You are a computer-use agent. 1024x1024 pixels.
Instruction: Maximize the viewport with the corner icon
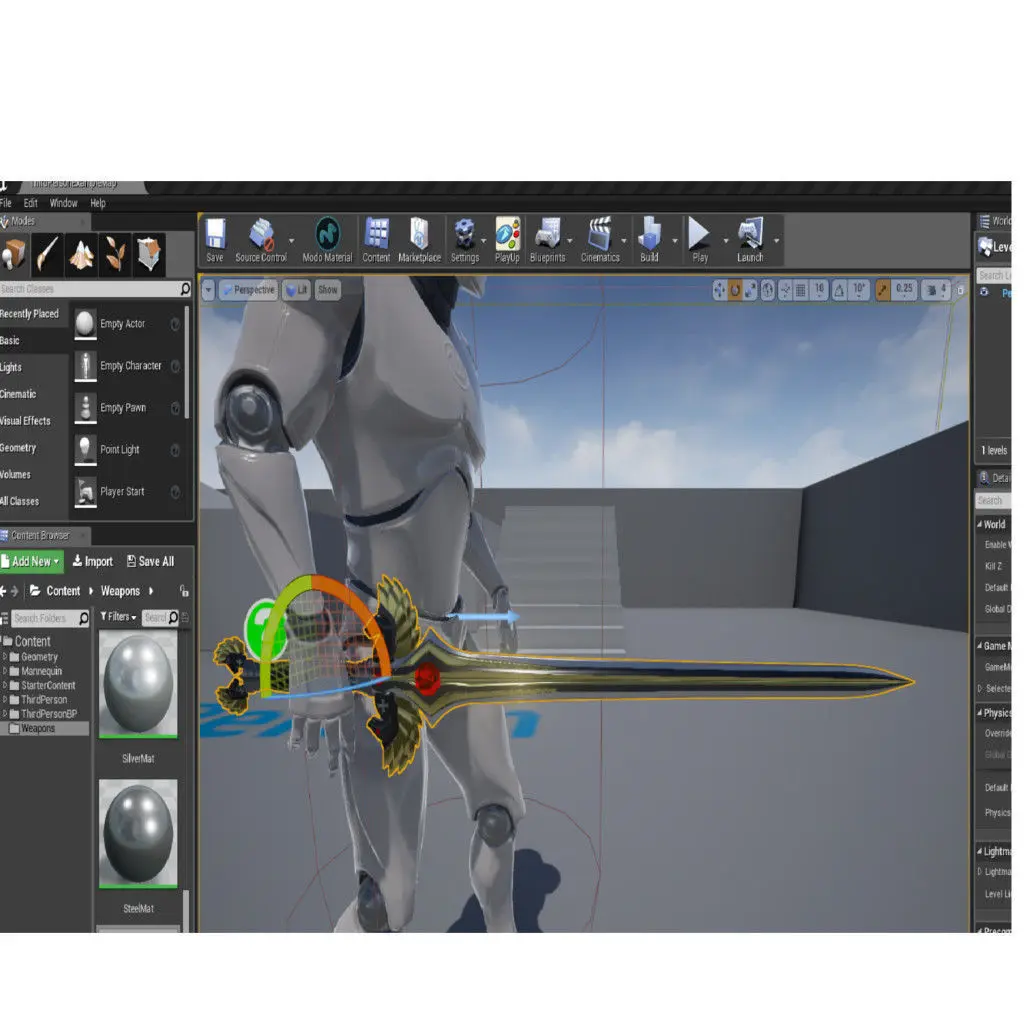[x=960, y=290]
